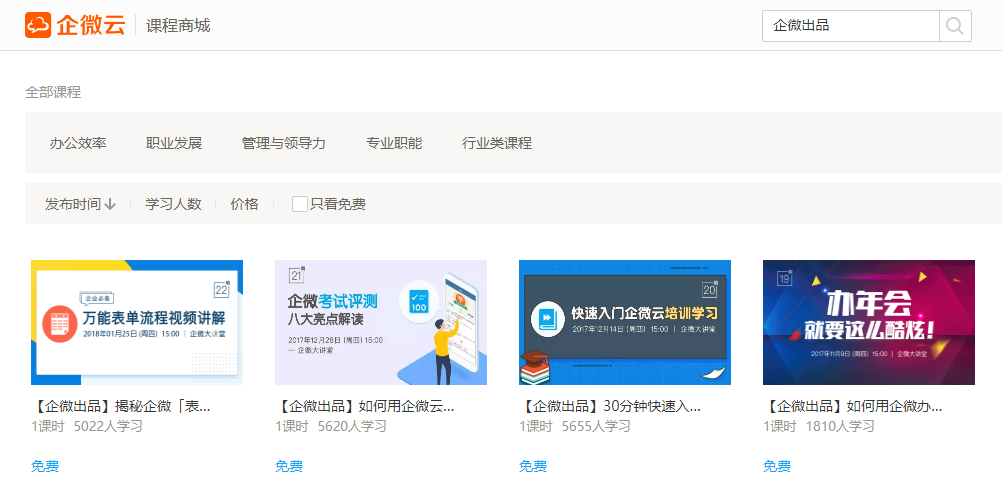Open the 管理与领导力 category
The width and height of the screenshot is (1002, 503).
click(284, 143)
